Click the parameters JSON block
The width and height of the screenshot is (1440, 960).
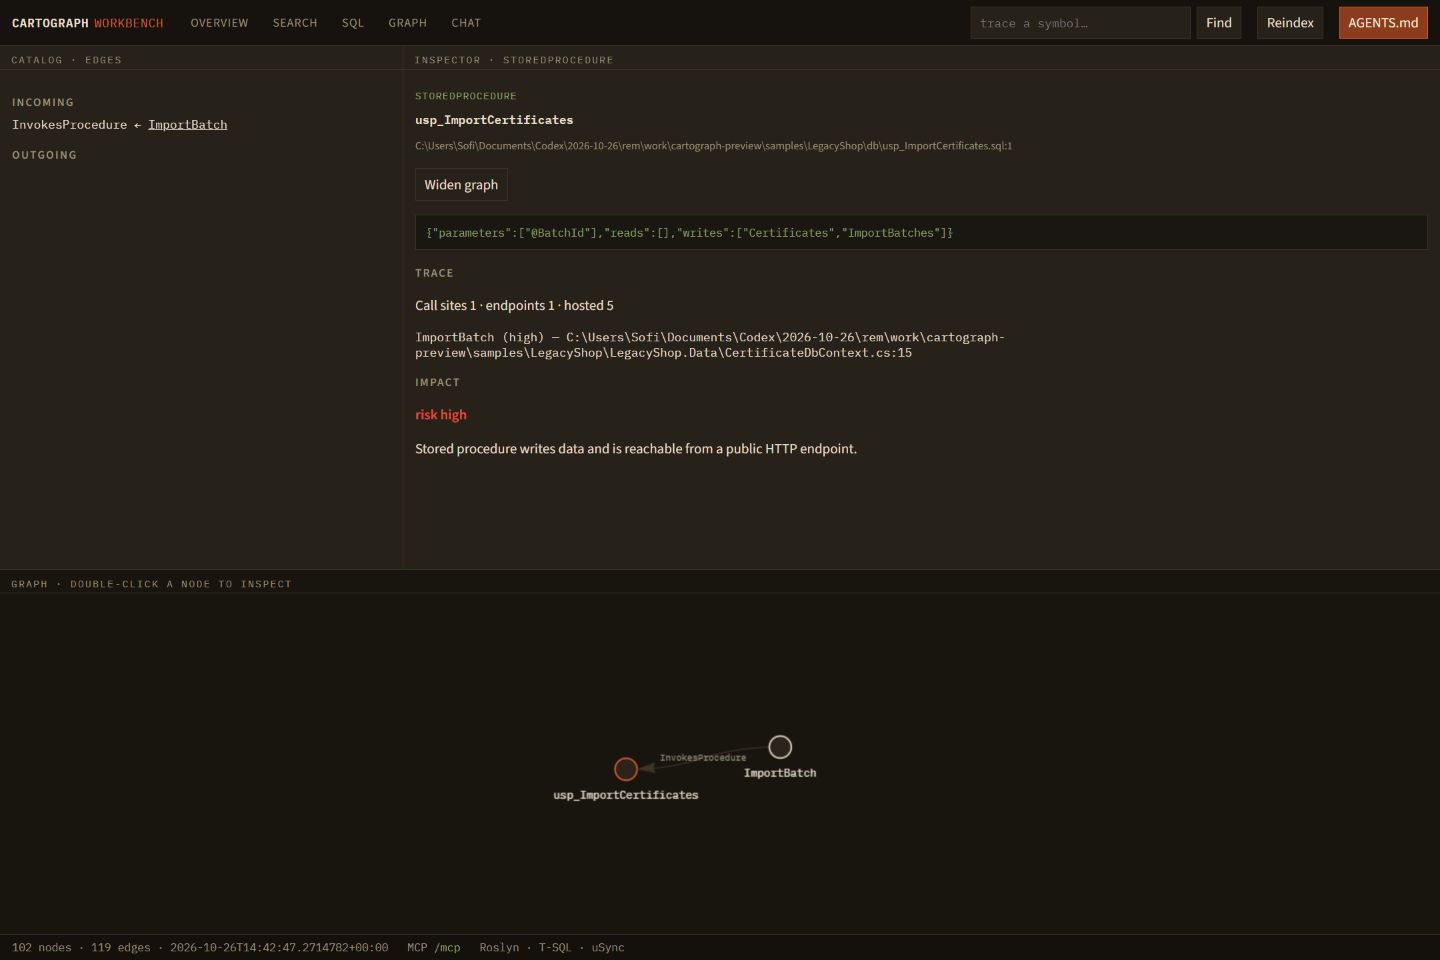tap(921, 233)
